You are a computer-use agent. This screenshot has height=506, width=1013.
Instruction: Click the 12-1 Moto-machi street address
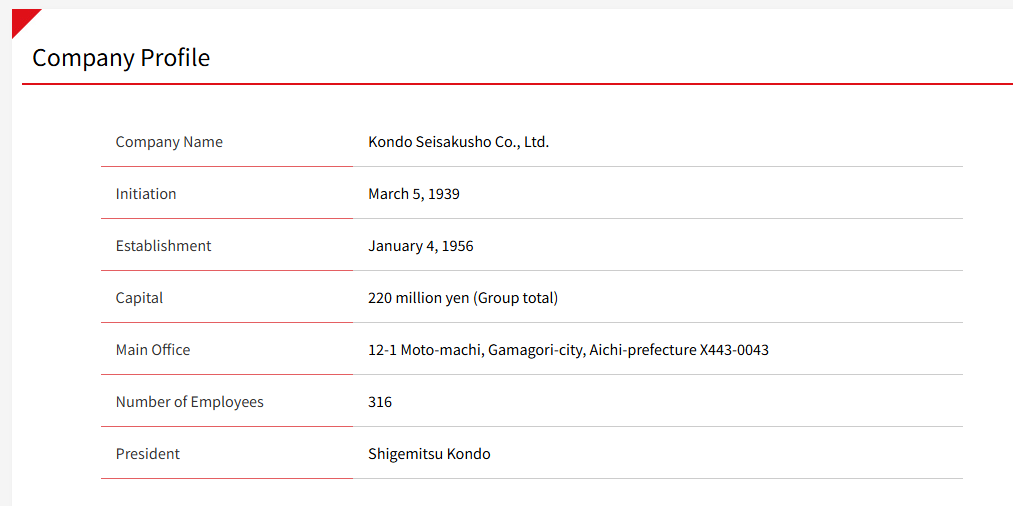click(x=425, y=350)
